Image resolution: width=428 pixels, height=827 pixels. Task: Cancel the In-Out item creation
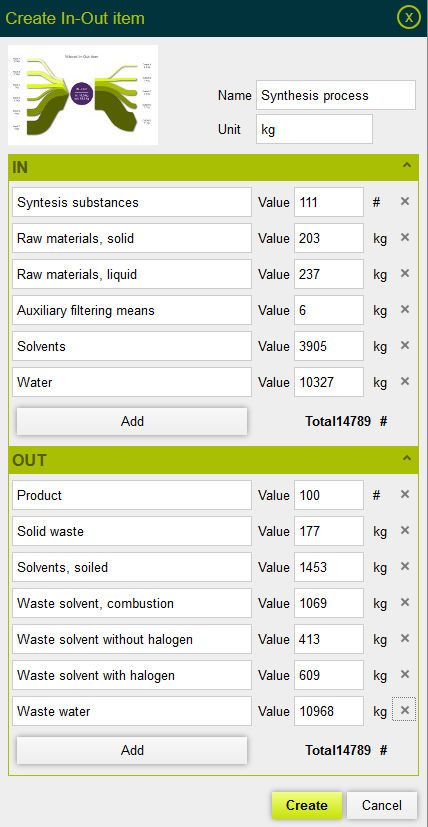[382, 805]
